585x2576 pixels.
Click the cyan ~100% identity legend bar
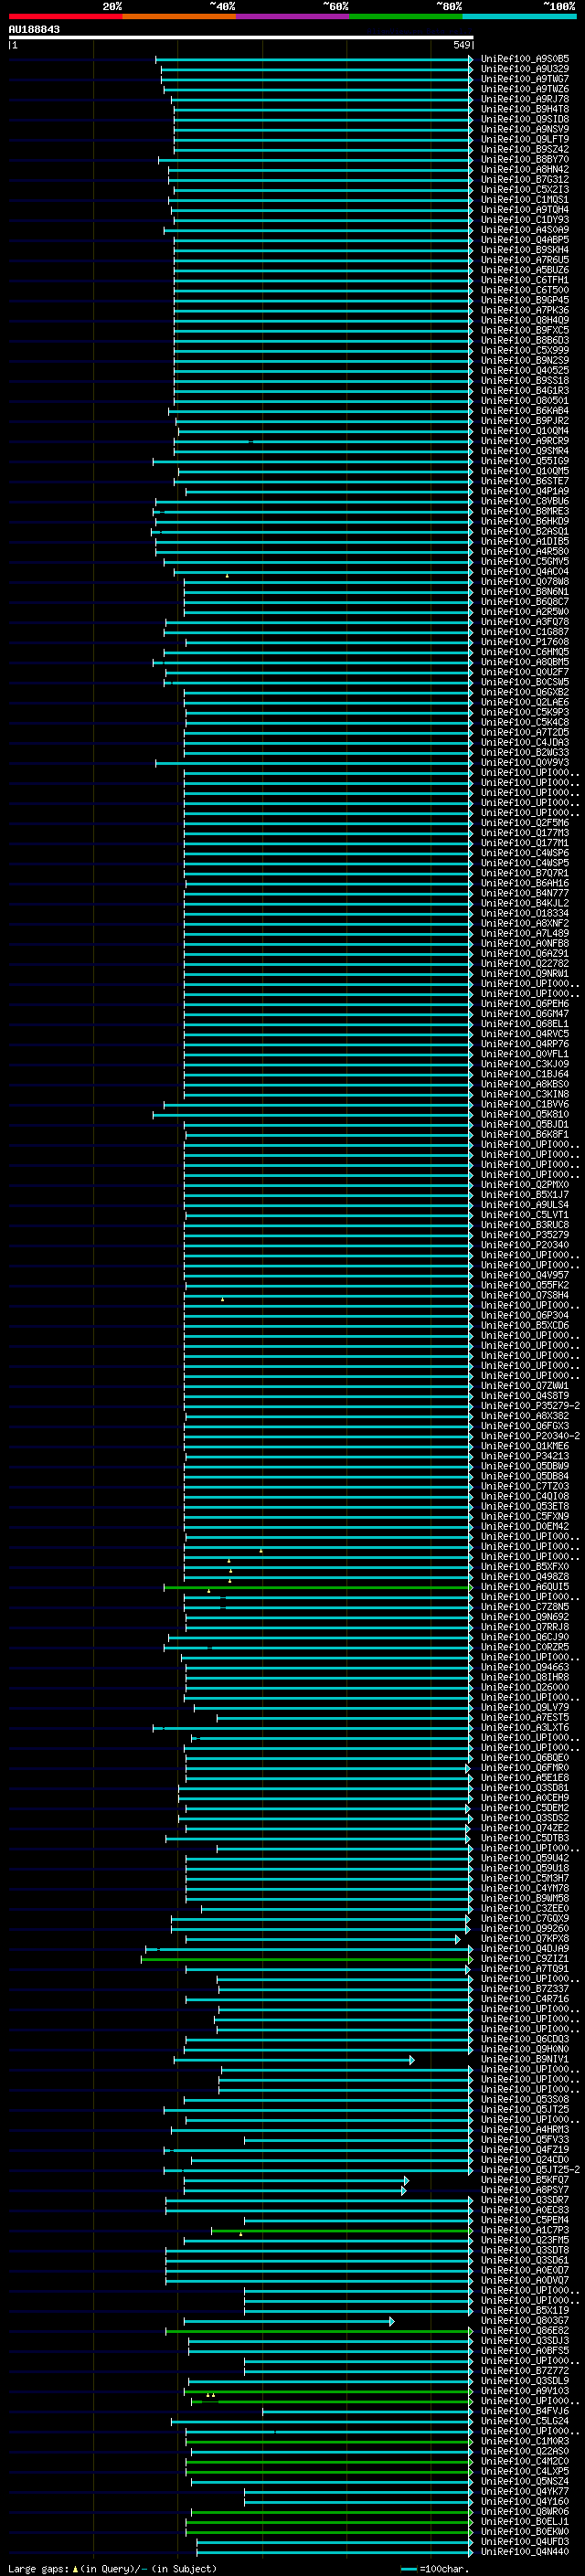(x=519, y=16)
